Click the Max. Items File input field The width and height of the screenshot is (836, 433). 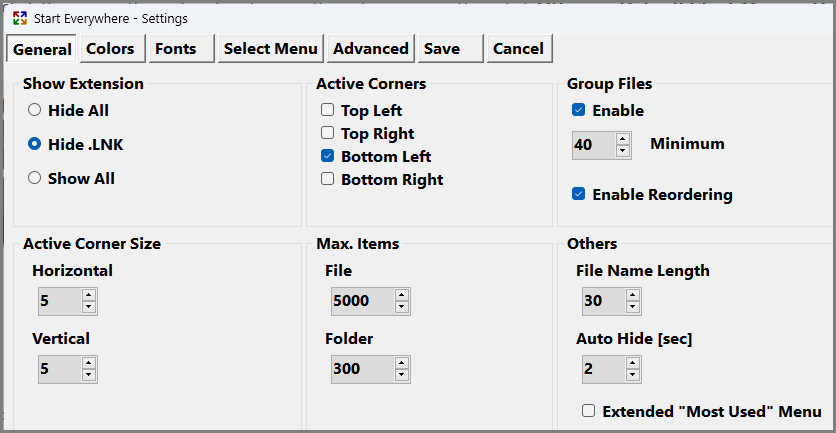tap(361, 300)
